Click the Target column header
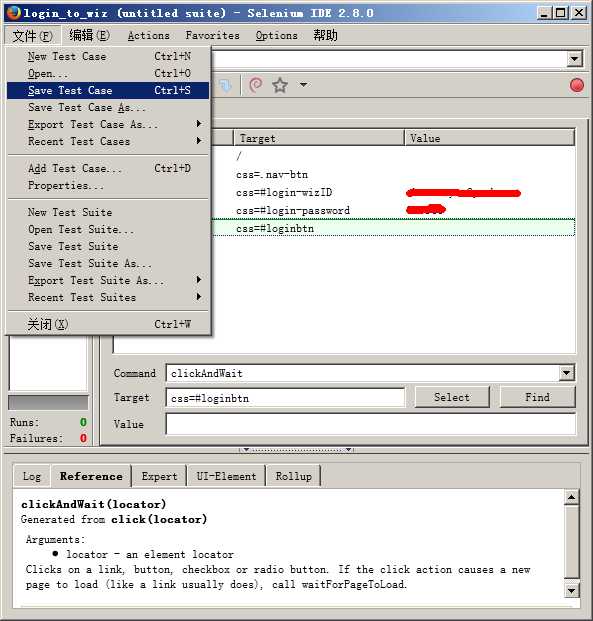 pos(319,138)
